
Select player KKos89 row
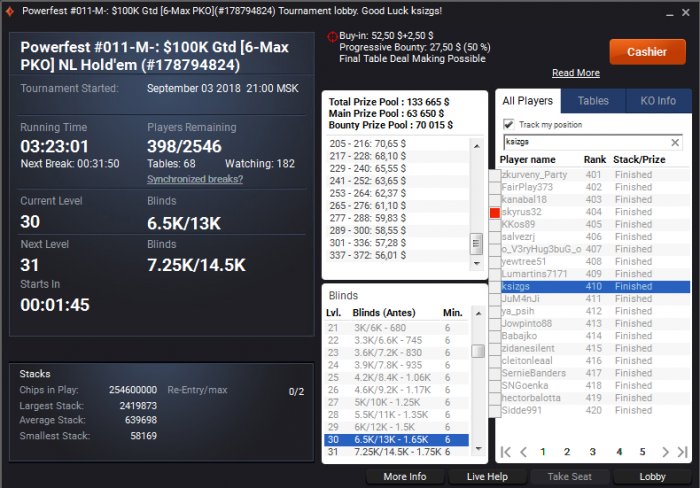pos(595,225)
